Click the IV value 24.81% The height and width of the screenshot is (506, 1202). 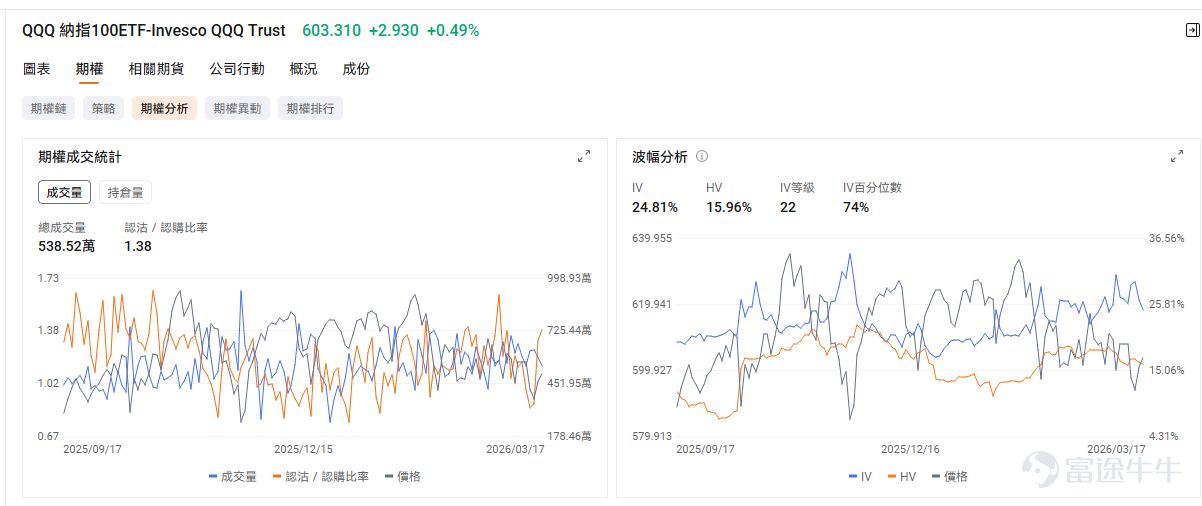pyautogui.click(x=655, y=207)
